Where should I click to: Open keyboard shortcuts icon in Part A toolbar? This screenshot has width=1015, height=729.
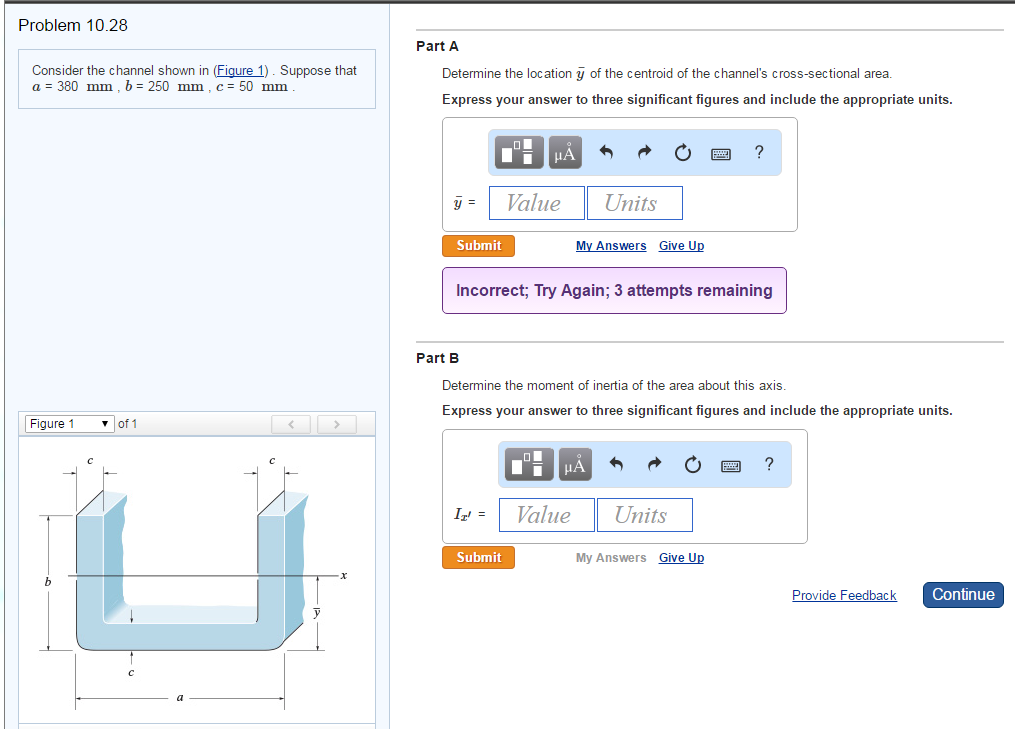click(x=720, y=154)
